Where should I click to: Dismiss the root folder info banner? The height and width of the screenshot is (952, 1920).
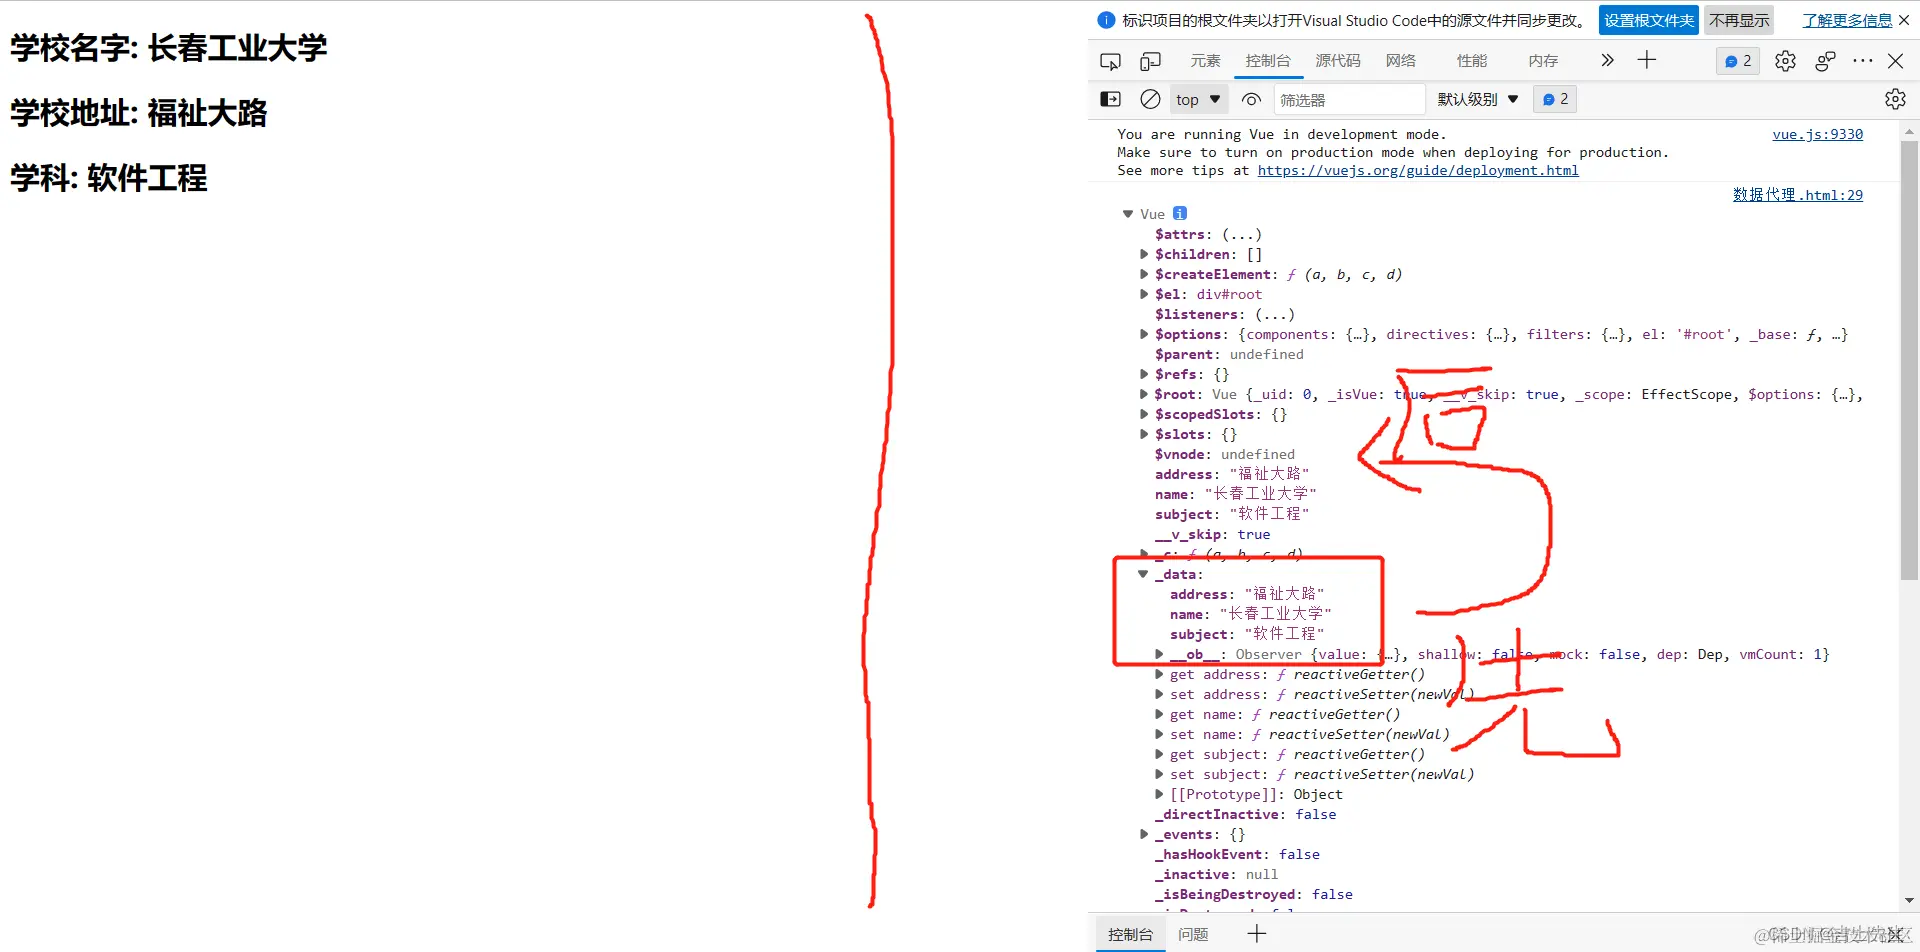click(x=1904, y=20)
